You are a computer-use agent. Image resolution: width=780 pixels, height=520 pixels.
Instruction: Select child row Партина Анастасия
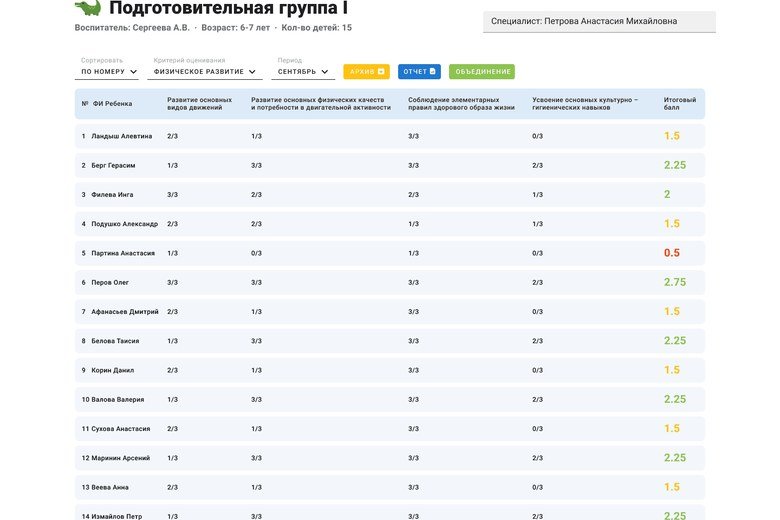pos(390,253)
